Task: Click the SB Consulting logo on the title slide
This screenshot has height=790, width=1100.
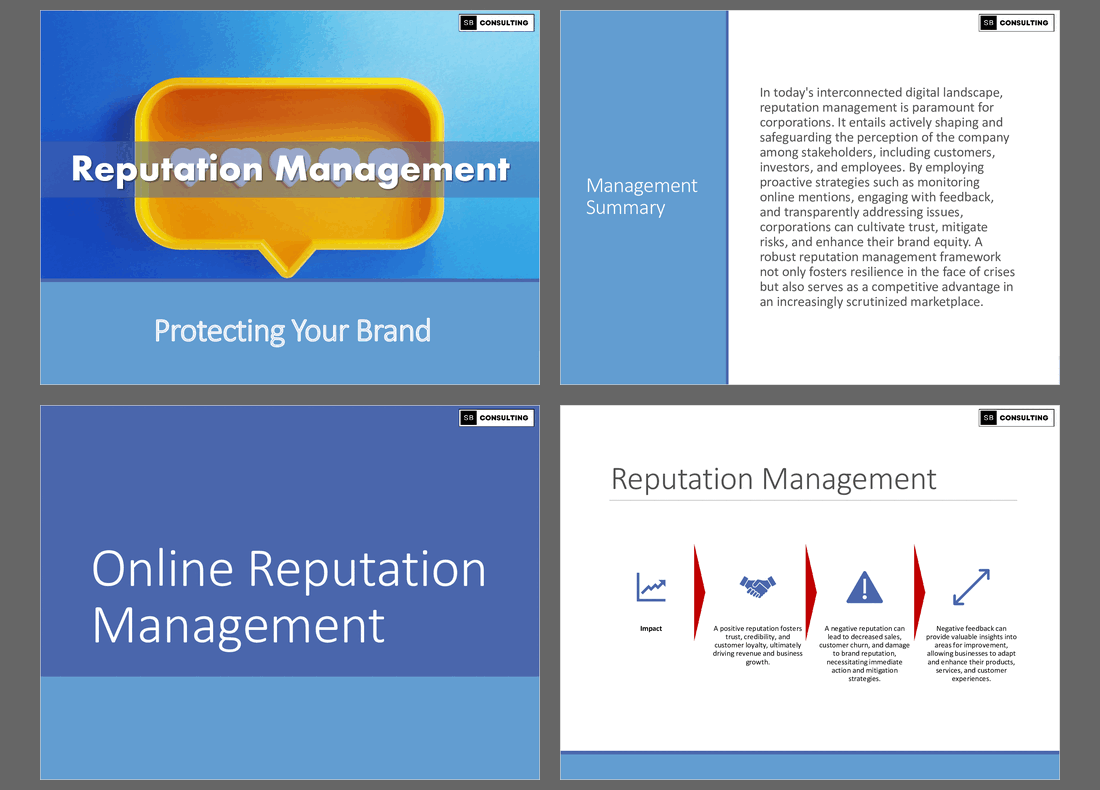Action: [x=496, y=22]
